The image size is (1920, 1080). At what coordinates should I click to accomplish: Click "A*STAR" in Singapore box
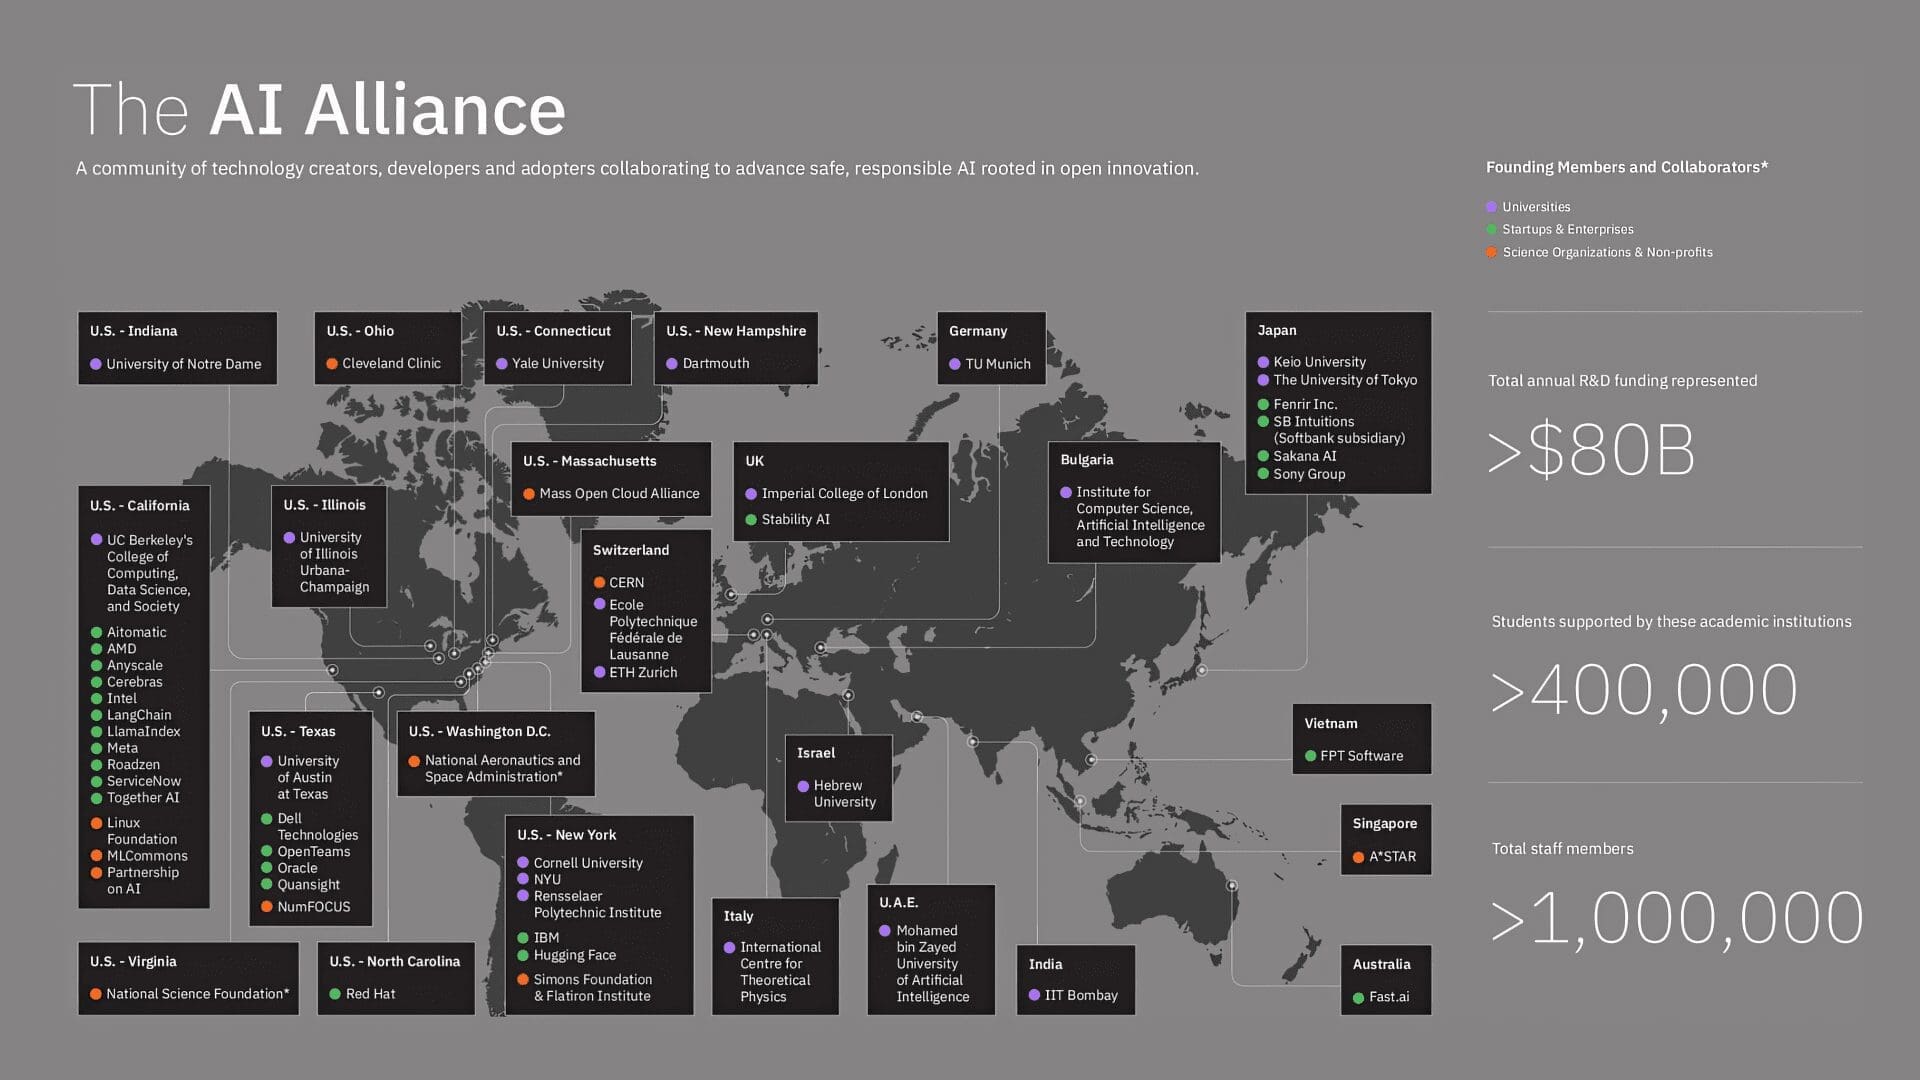[1392, 857]
